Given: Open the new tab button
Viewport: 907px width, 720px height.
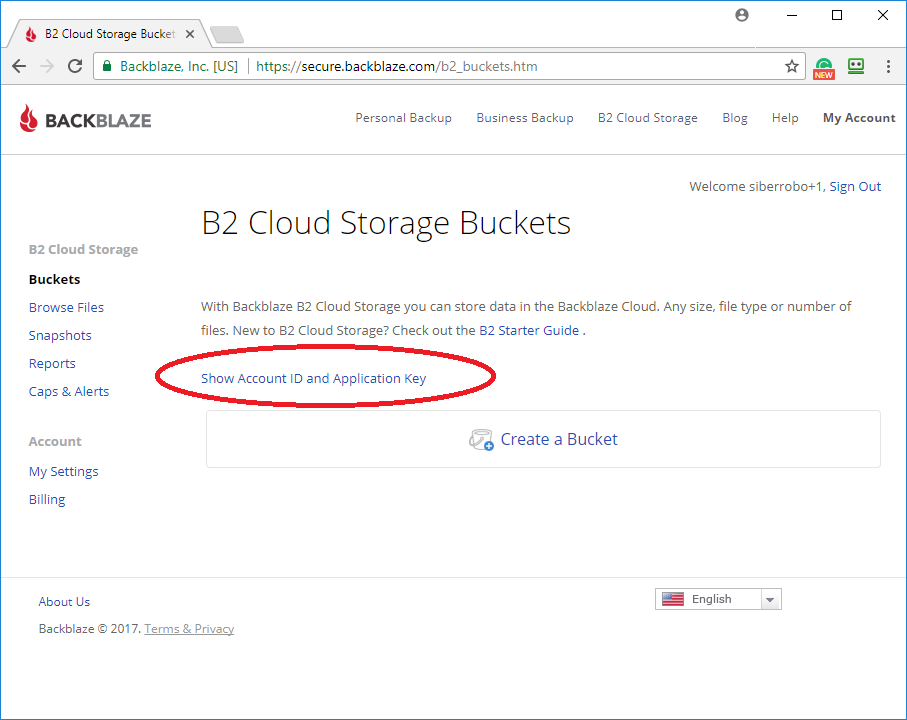Looking at the screenshot, I should [x=227, y=35].
